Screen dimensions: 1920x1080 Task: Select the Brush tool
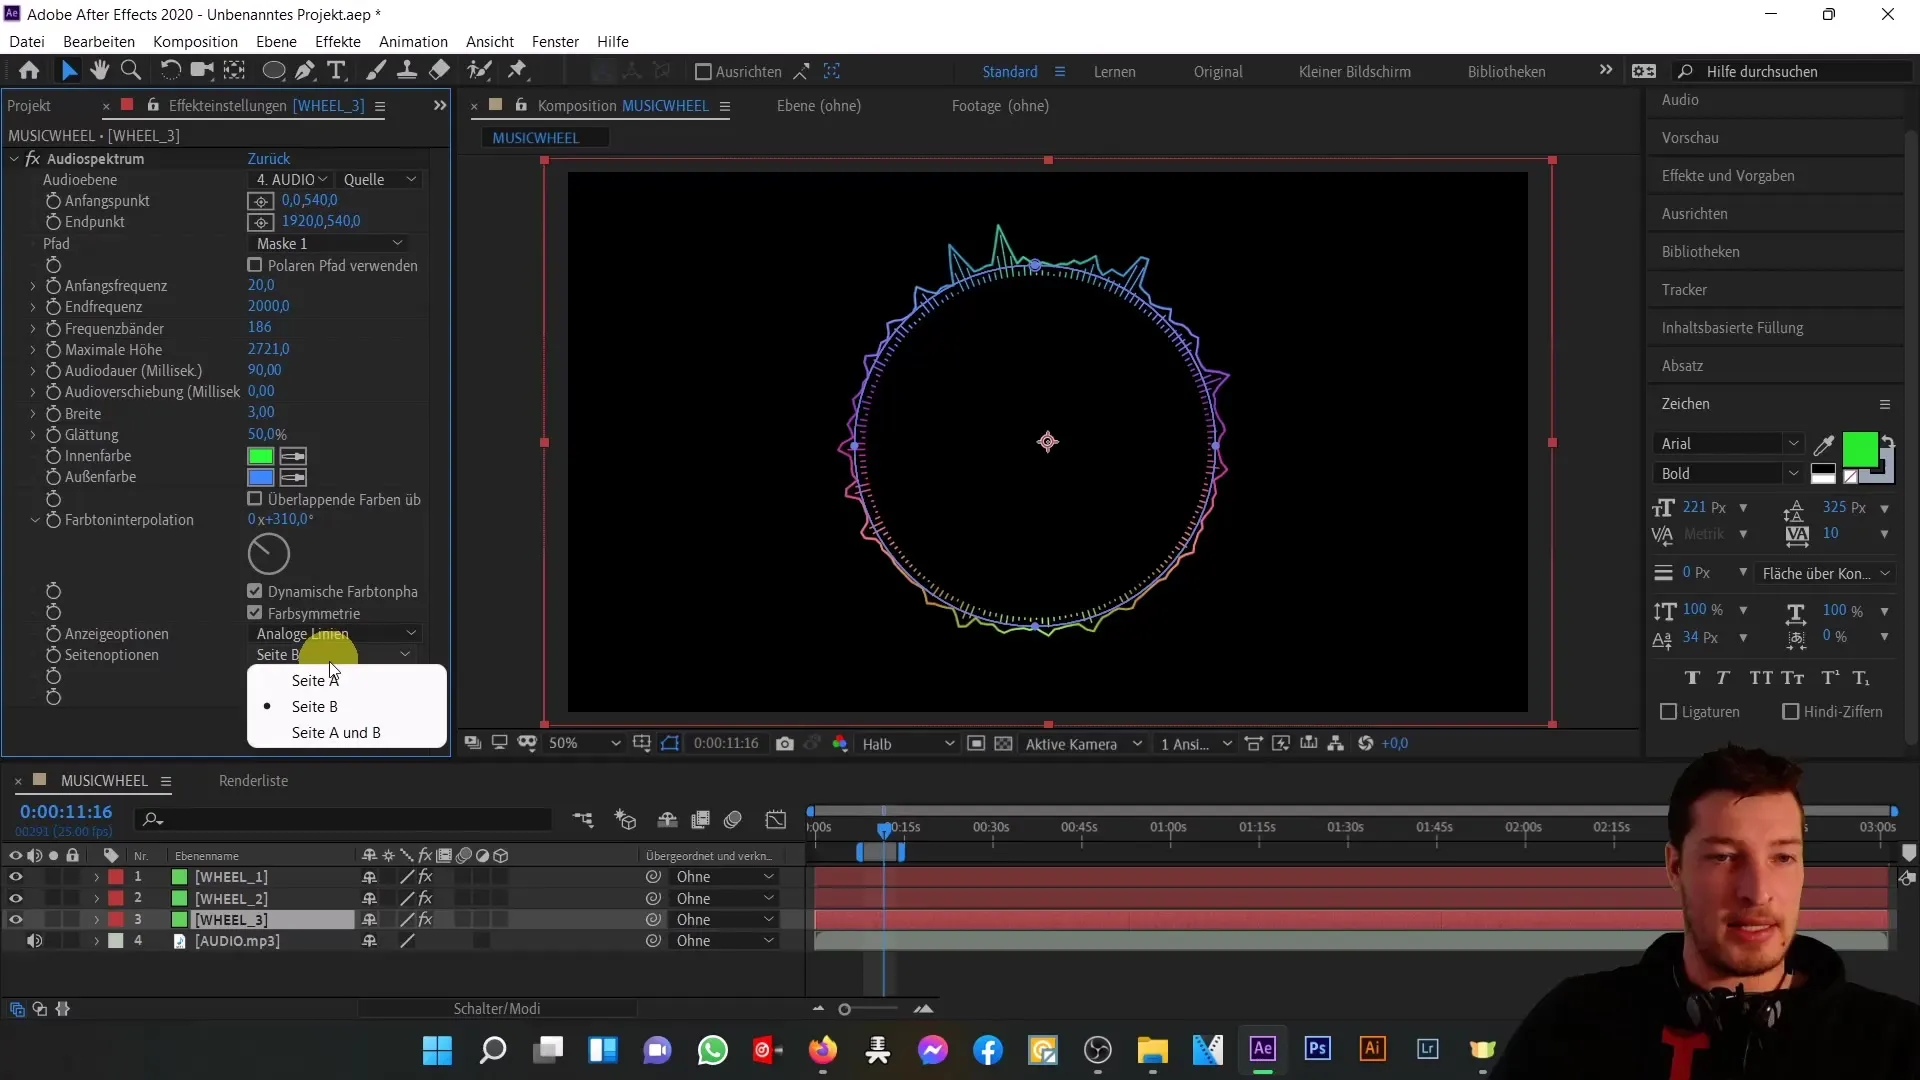pyautogui.click(x=376, y=71)
